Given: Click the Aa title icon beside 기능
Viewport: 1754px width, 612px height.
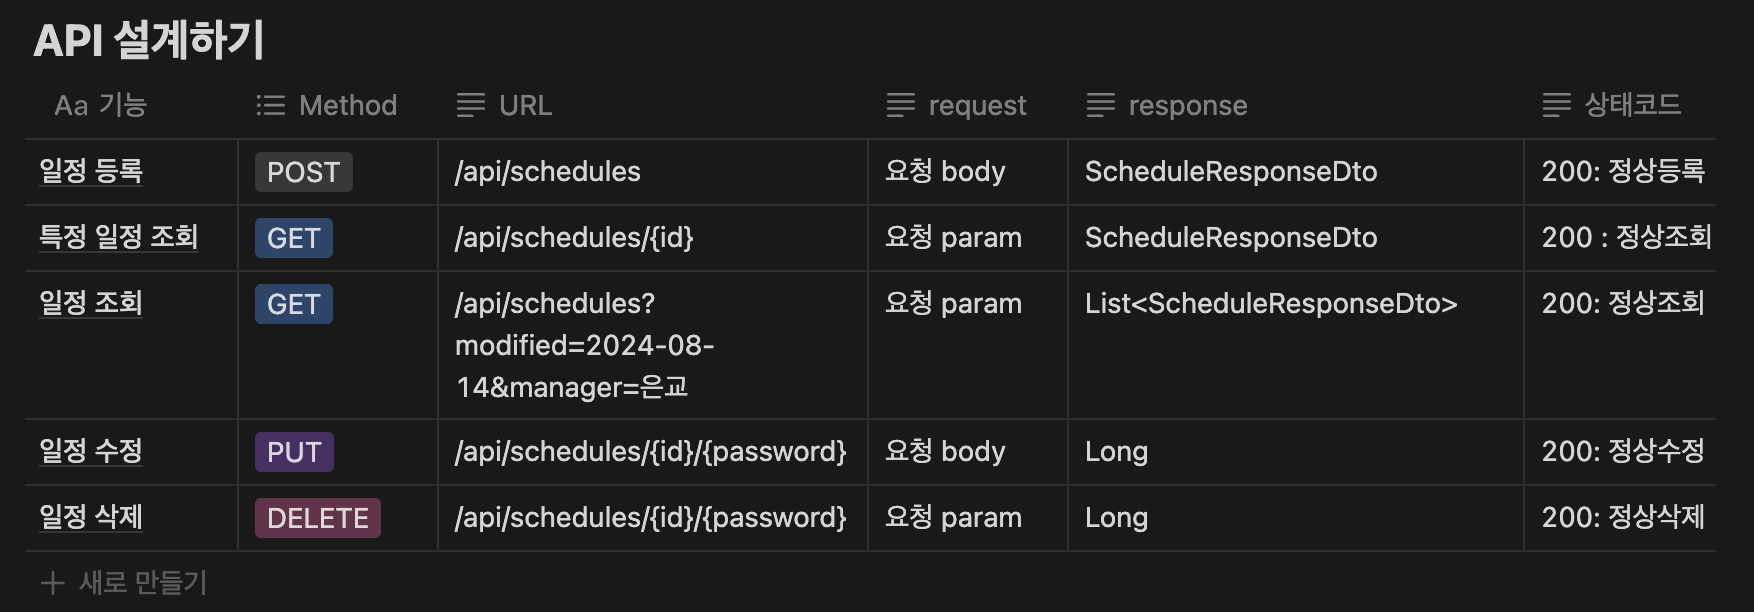Looking at the screenshot, I should 71,106.
